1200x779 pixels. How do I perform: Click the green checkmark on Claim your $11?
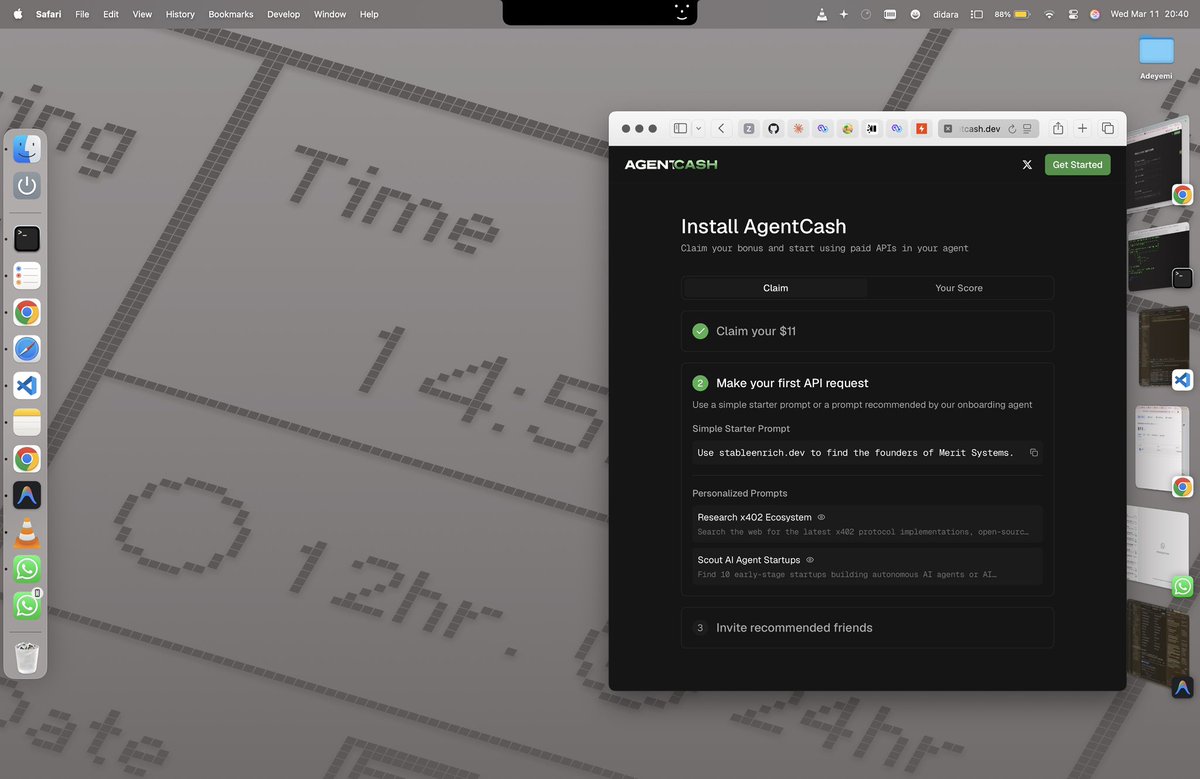point(700,331)
